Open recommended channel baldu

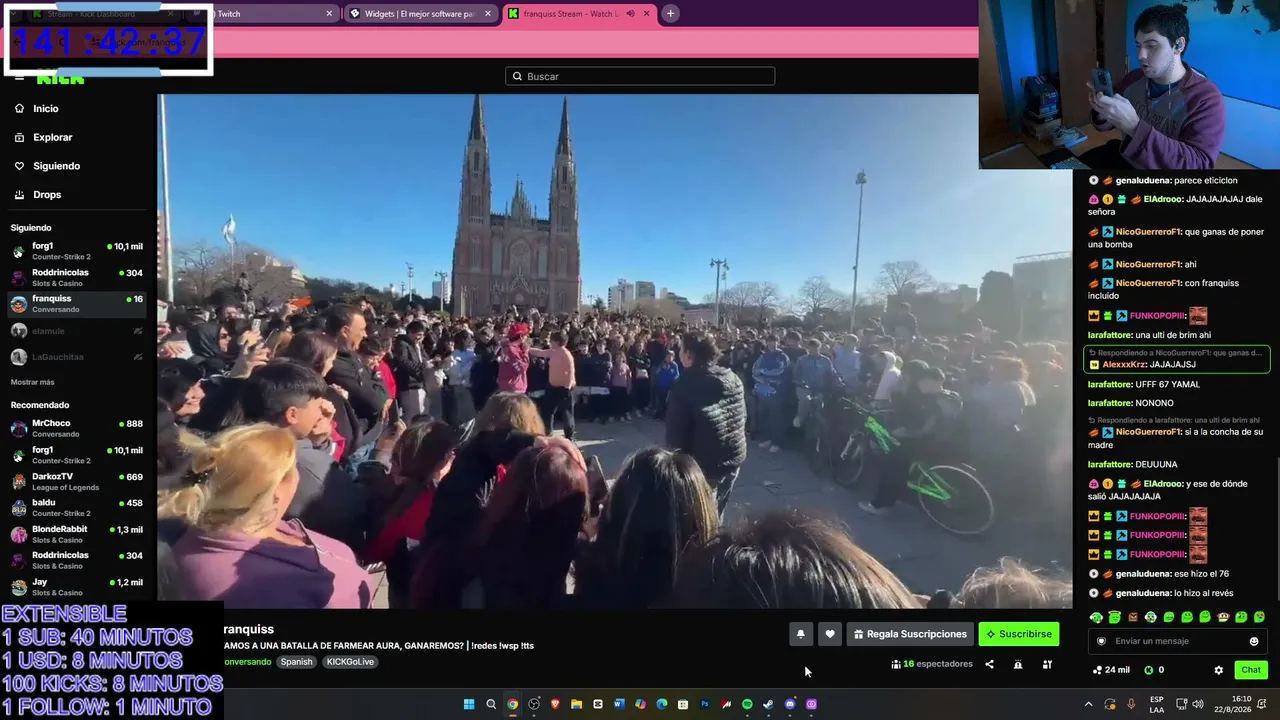78,508
